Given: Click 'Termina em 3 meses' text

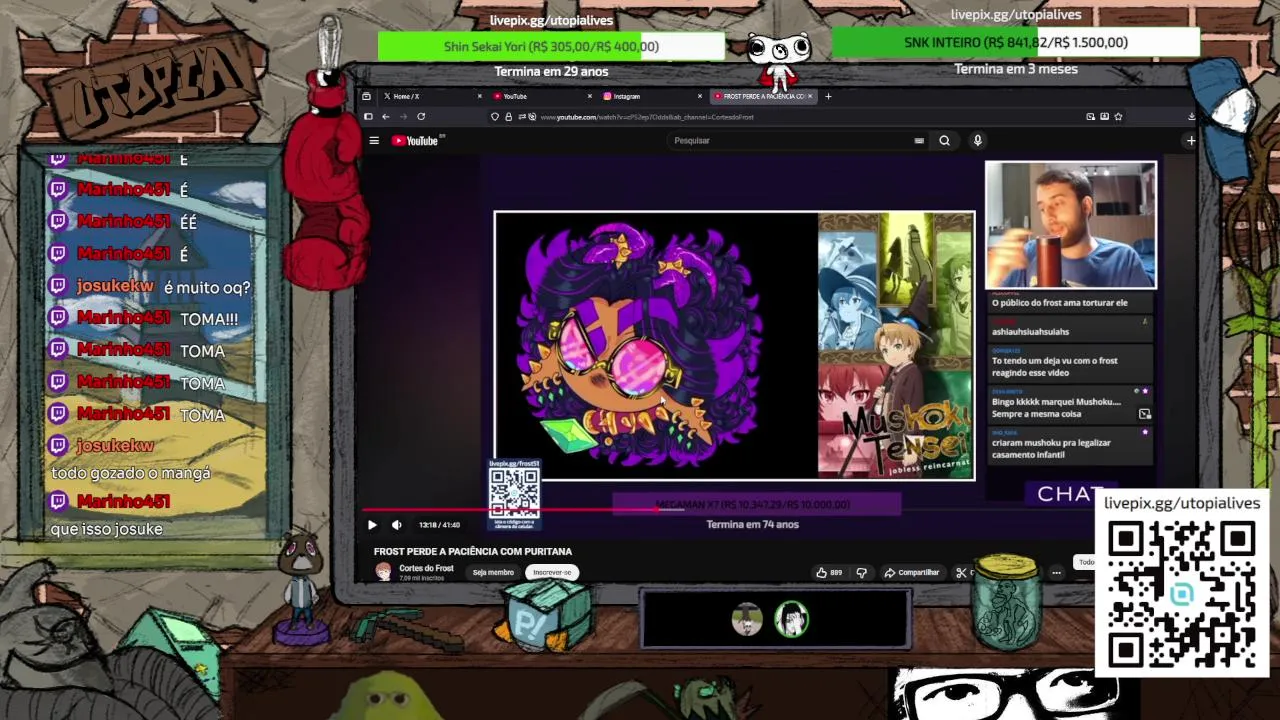Looking at the screenshot, I should 1016,69.
